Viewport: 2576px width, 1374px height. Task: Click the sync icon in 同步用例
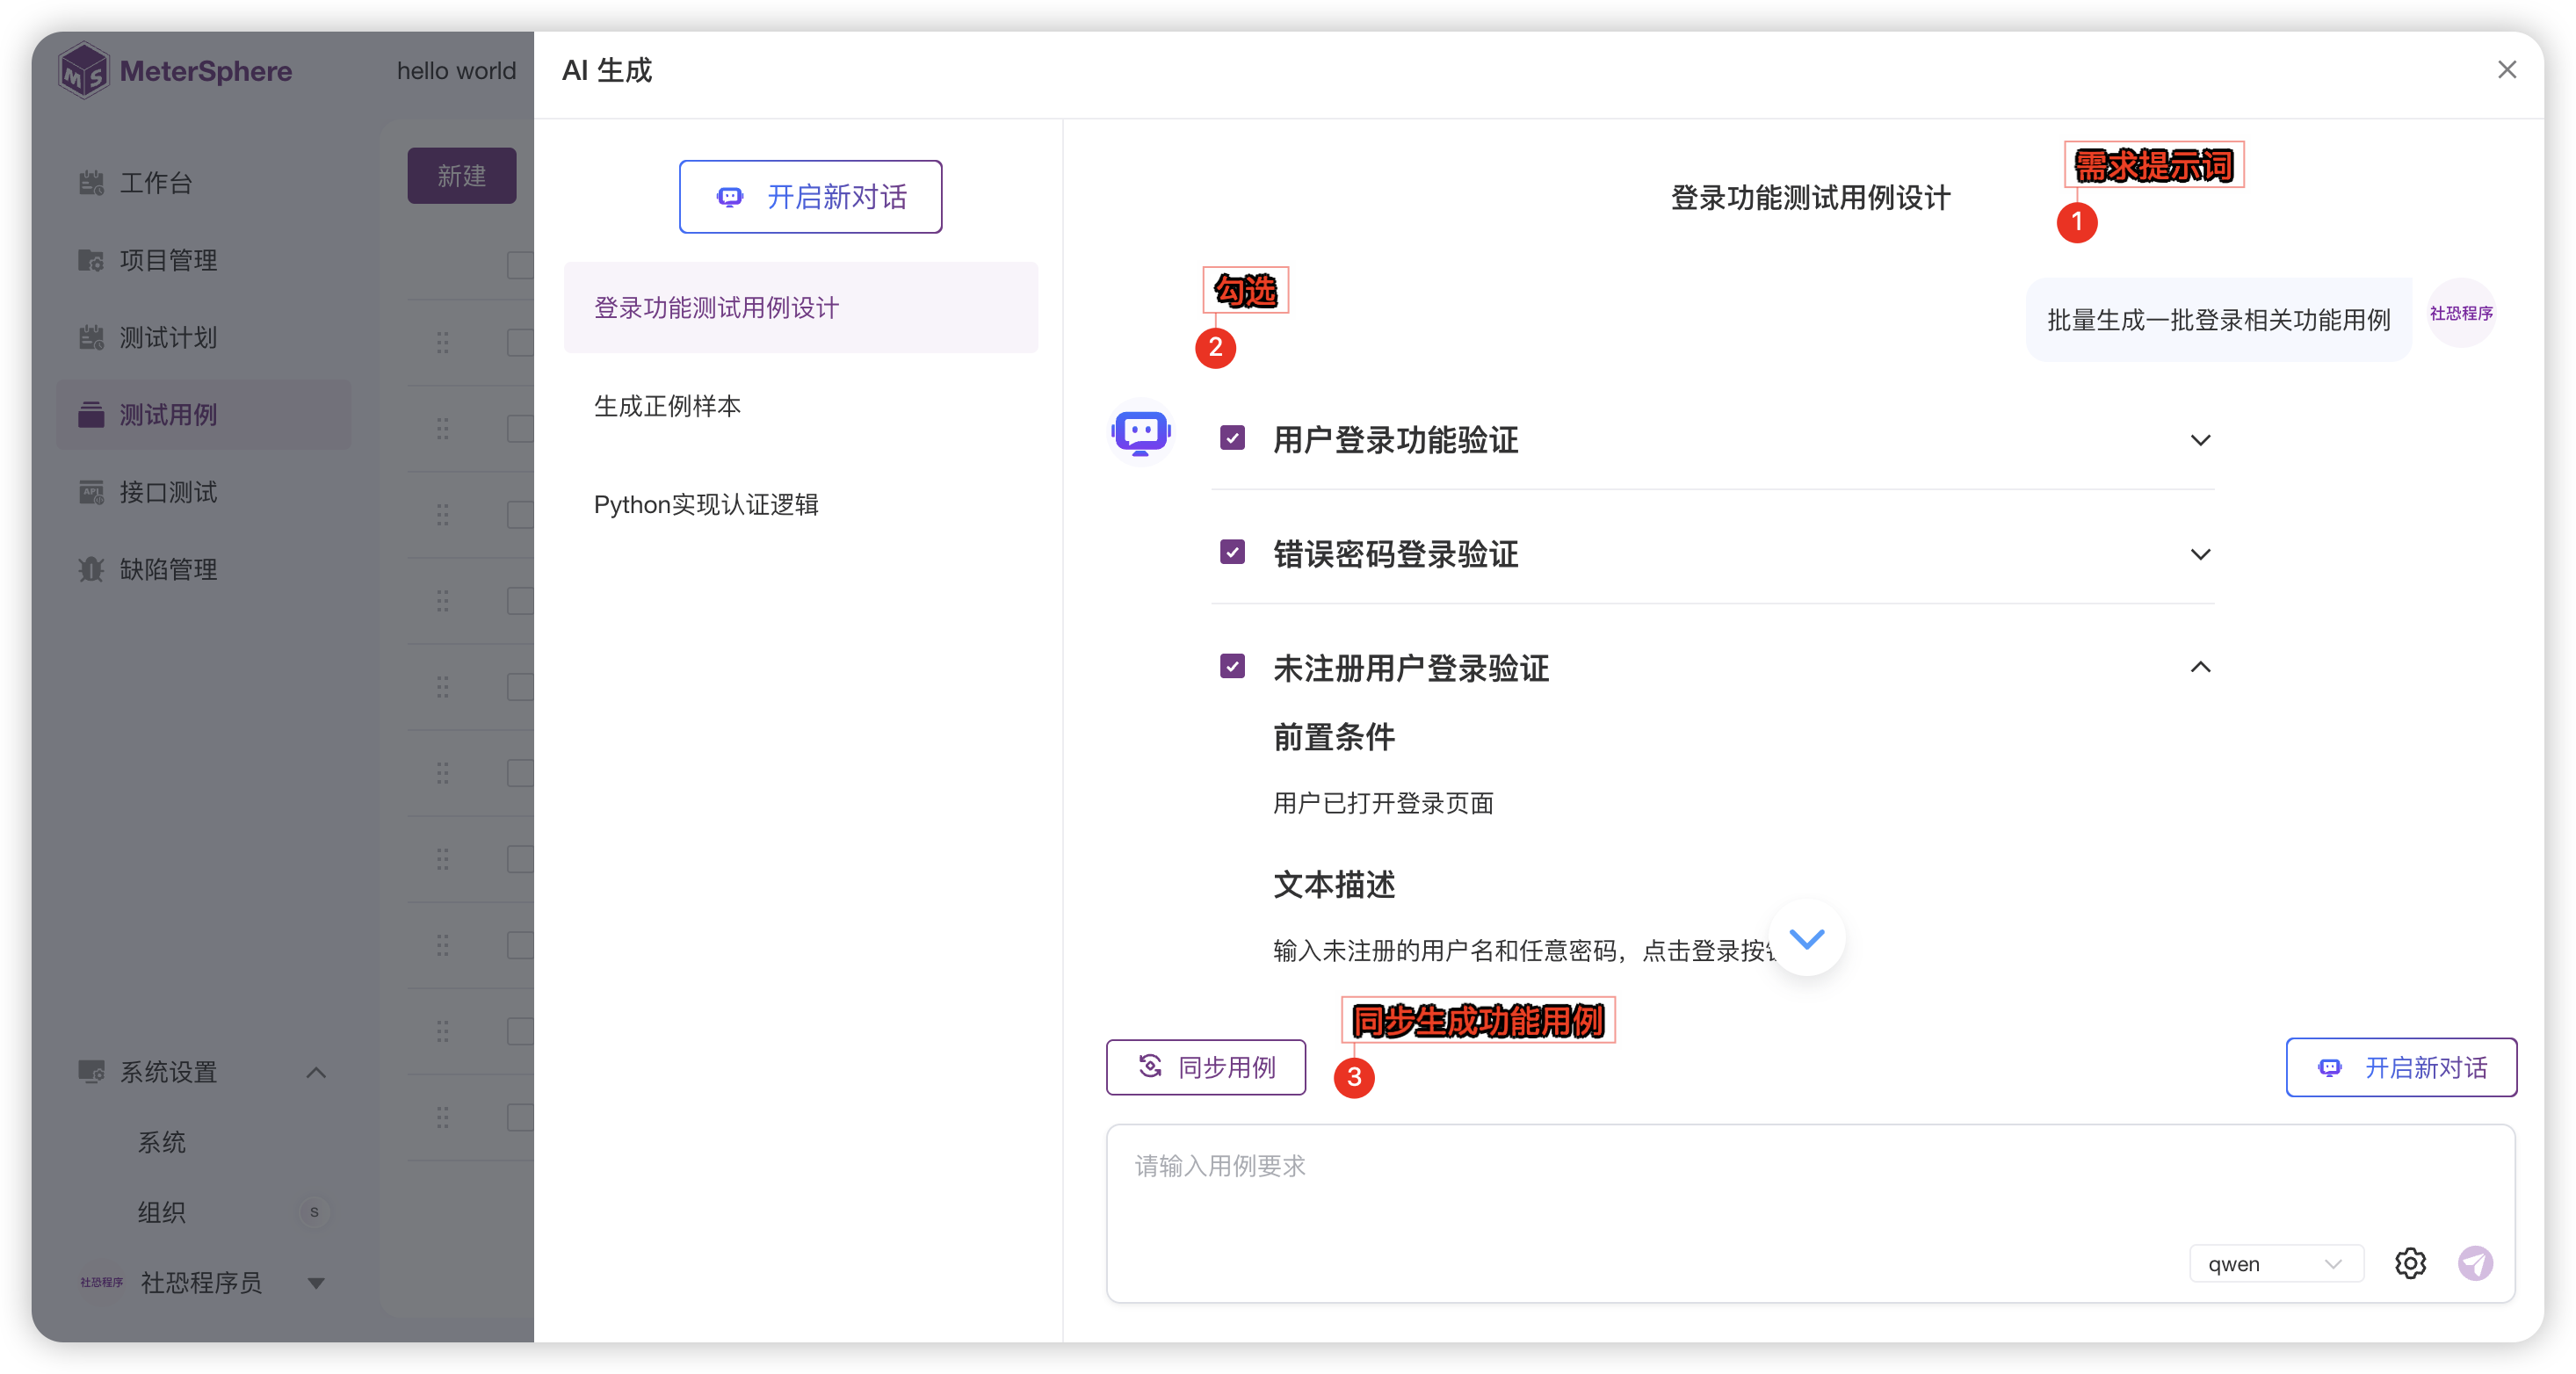click(x=1150, y=1066)
